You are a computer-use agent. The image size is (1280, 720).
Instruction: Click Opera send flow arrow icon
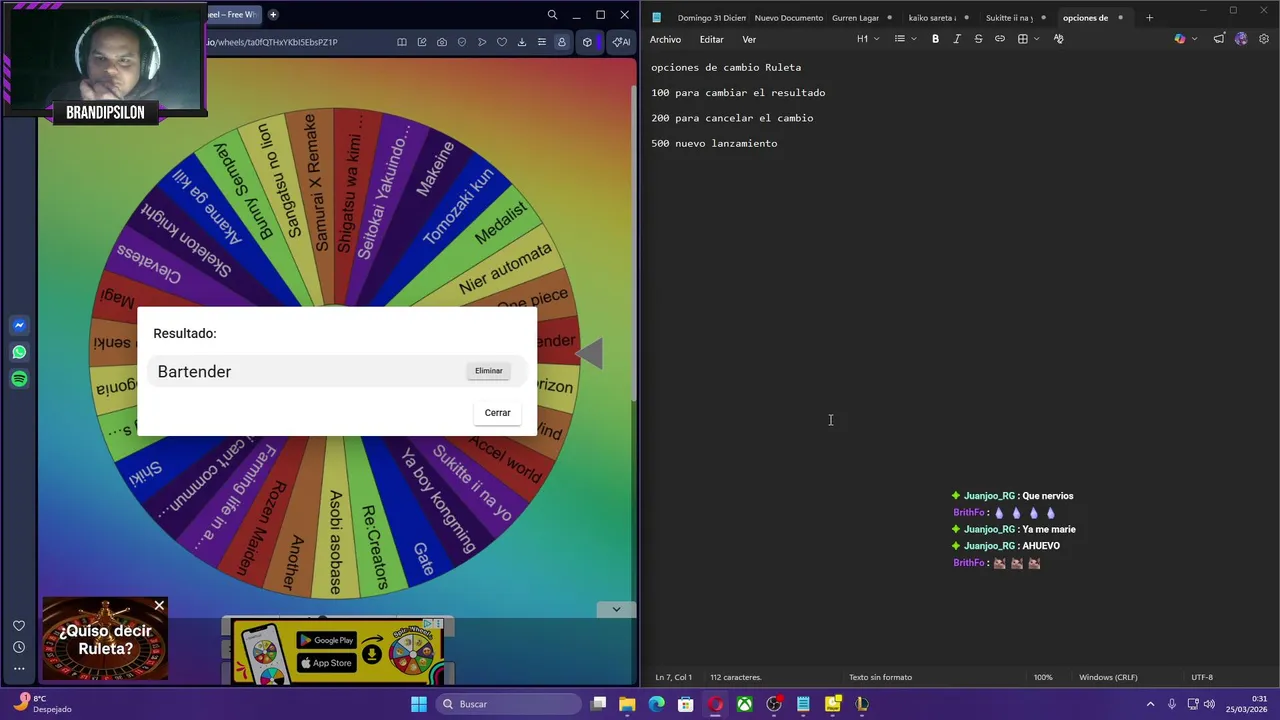(x=482, y=42)
